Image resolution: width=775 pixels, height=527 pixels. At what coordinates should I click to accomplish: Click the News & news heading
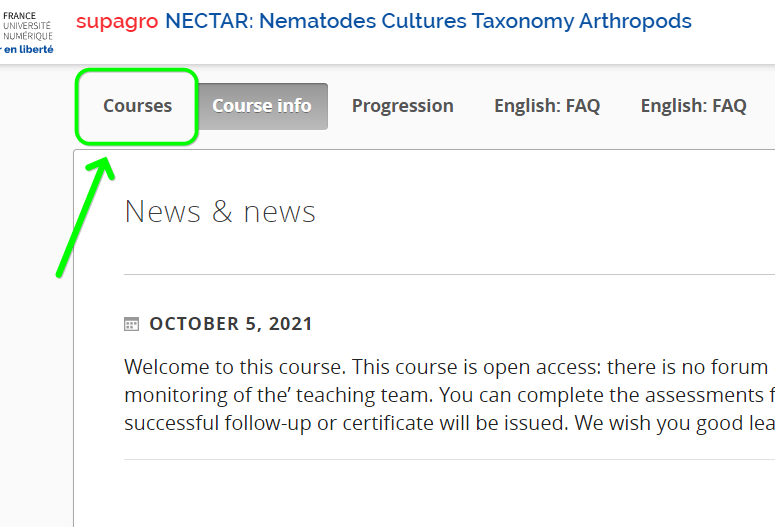pyautogui.click(x=220, y=212)
